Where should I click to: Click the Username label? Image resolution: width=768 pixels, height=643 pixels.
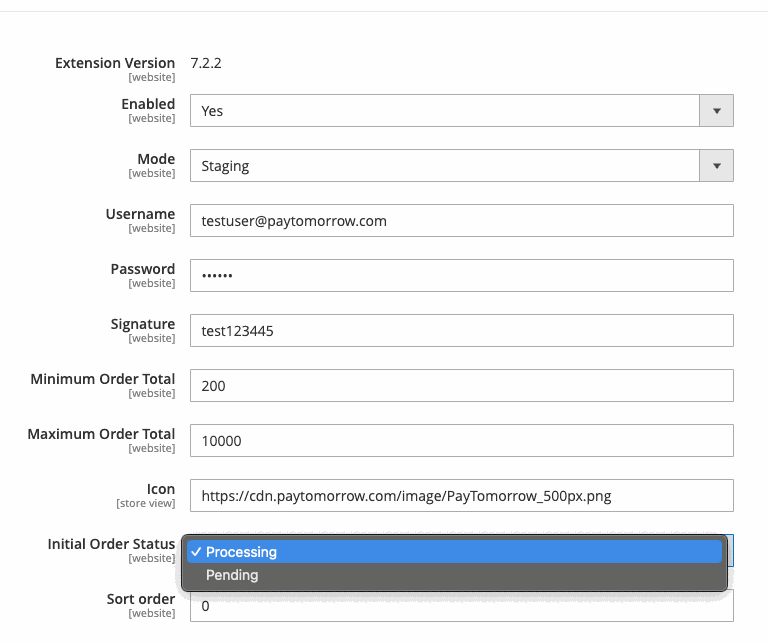[x=141, y=214]
